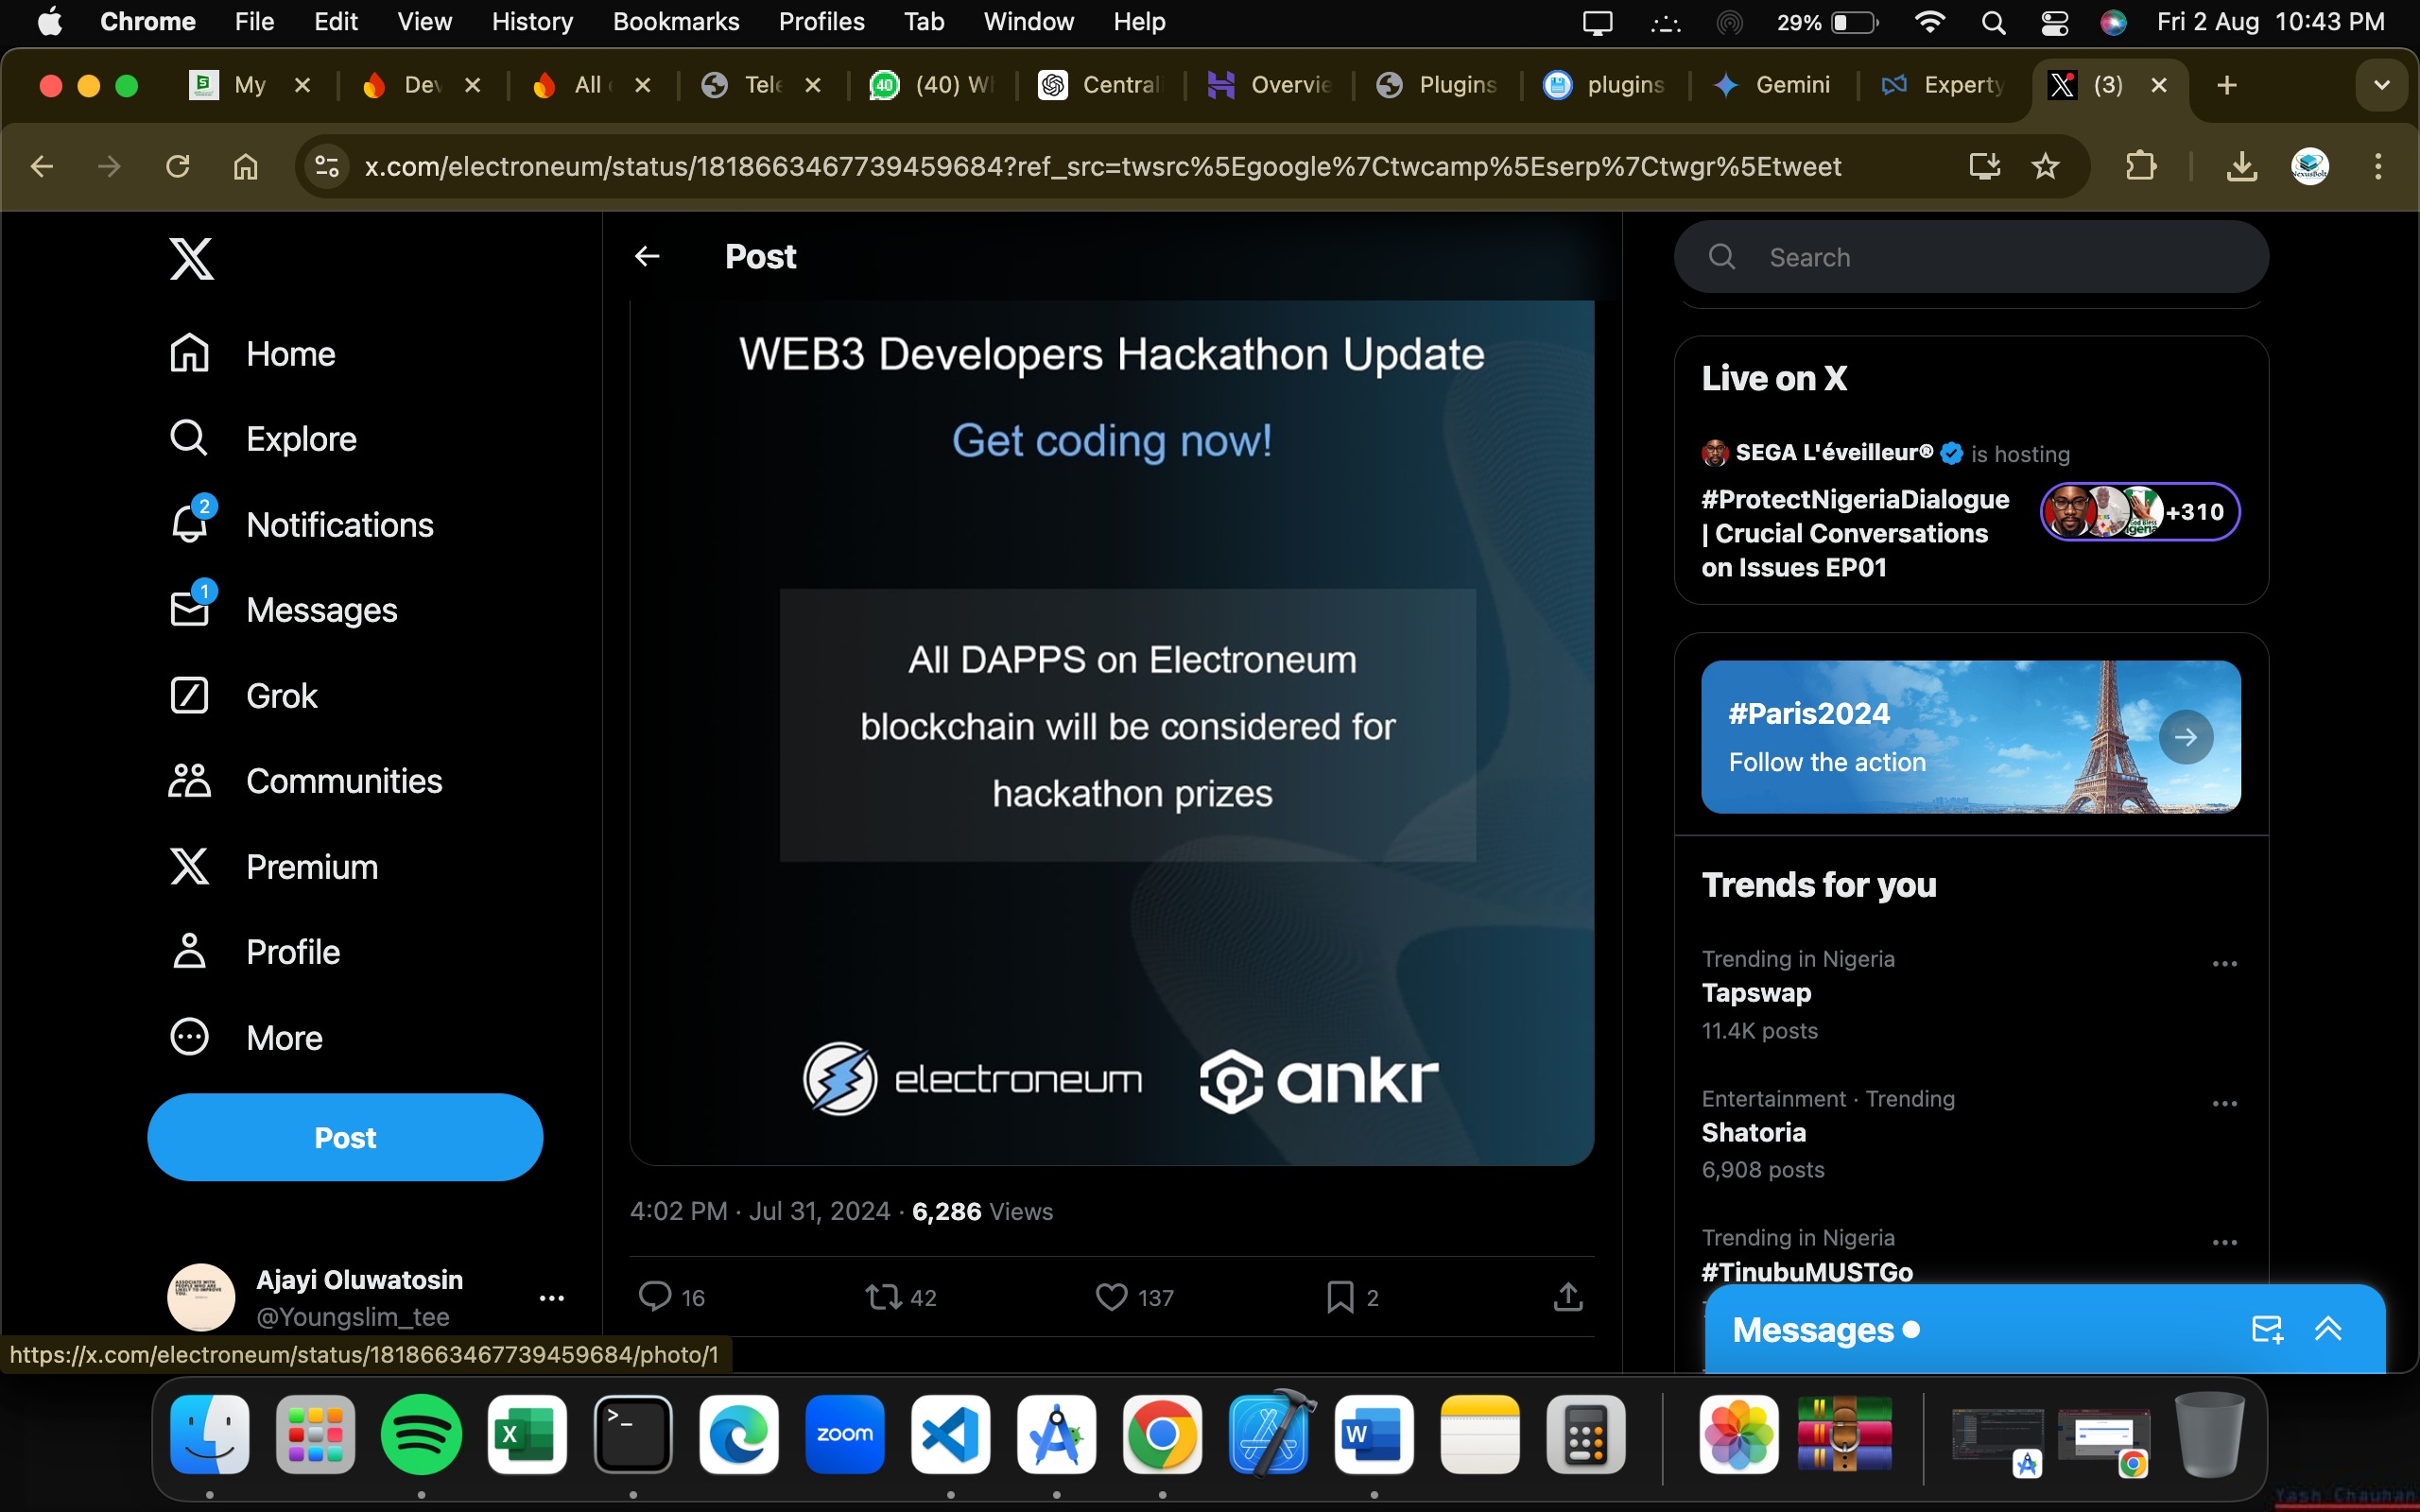Screen dimensions: 2420x1512
Task: Open Grok in sidebar
Action: point(243,695)
